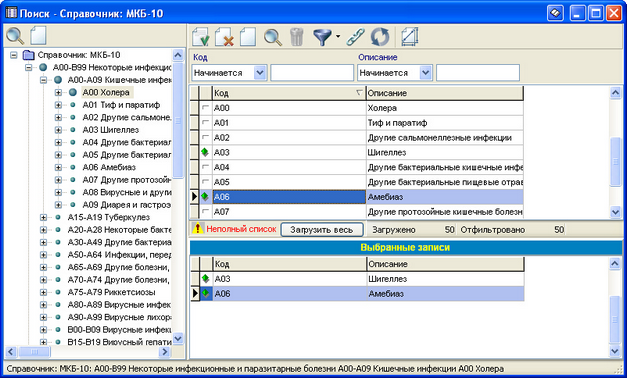Sort by the Описание column header in top grid

444,93
